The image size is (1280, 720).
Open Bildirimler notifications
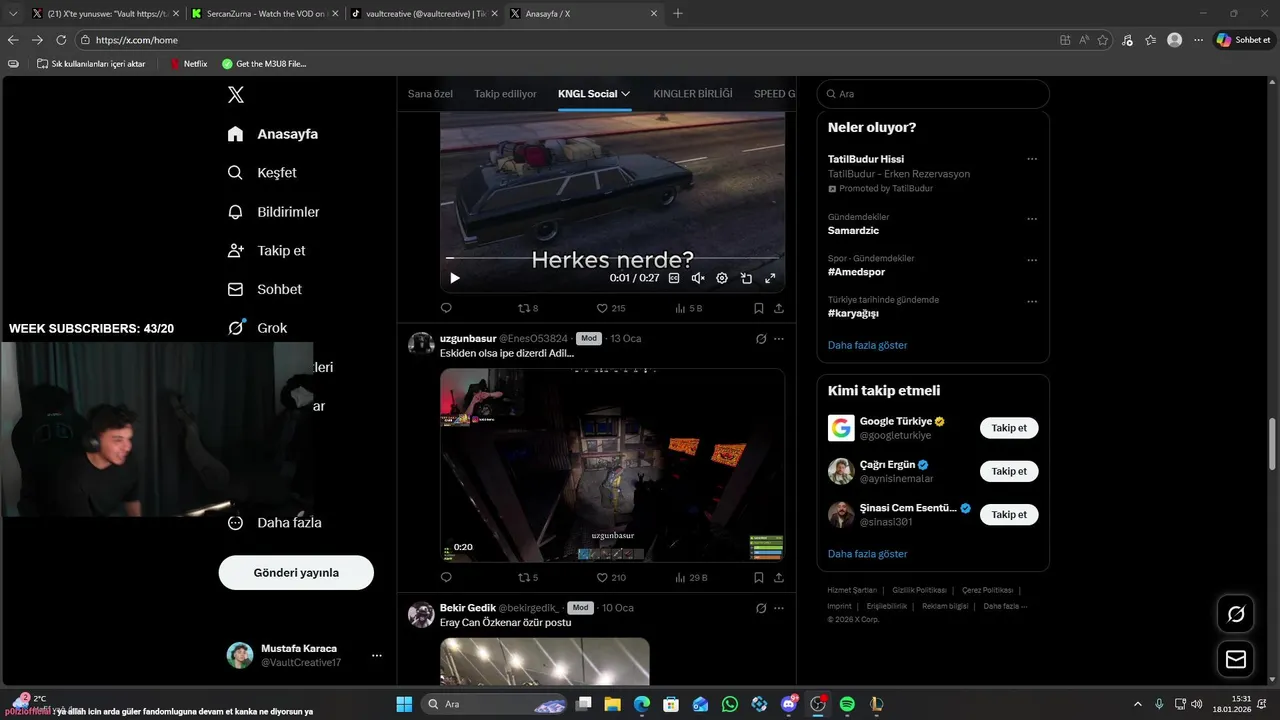273,212
